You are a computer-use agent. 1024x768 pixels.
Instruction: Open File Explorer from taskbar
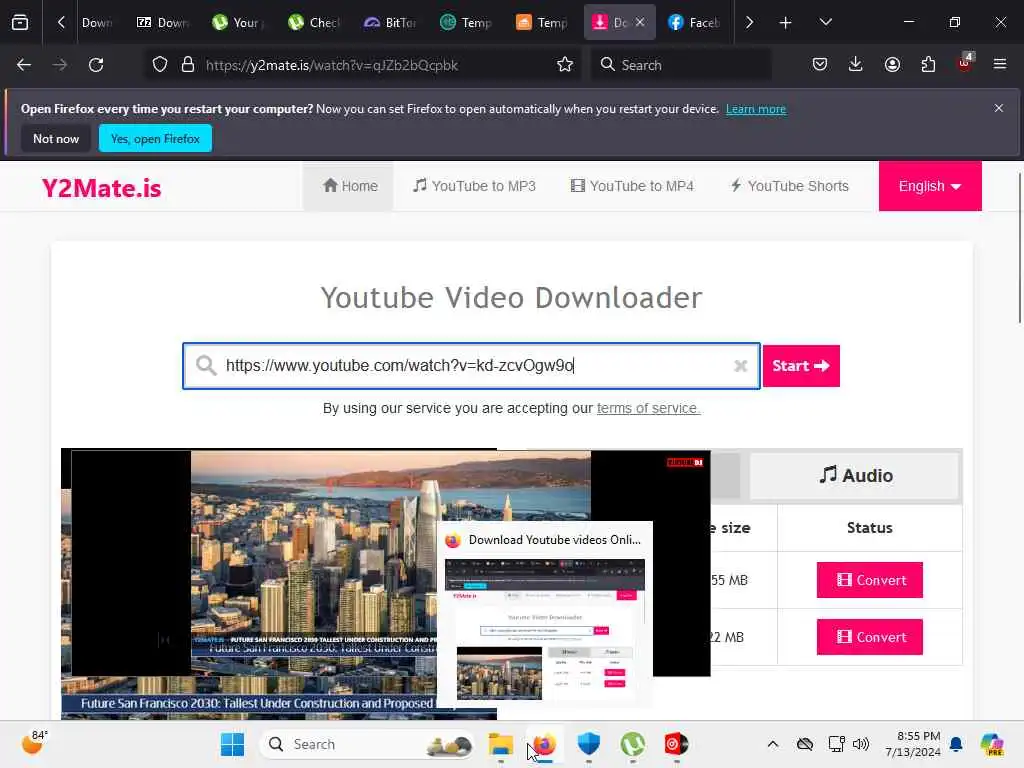[x=501, y=744]
